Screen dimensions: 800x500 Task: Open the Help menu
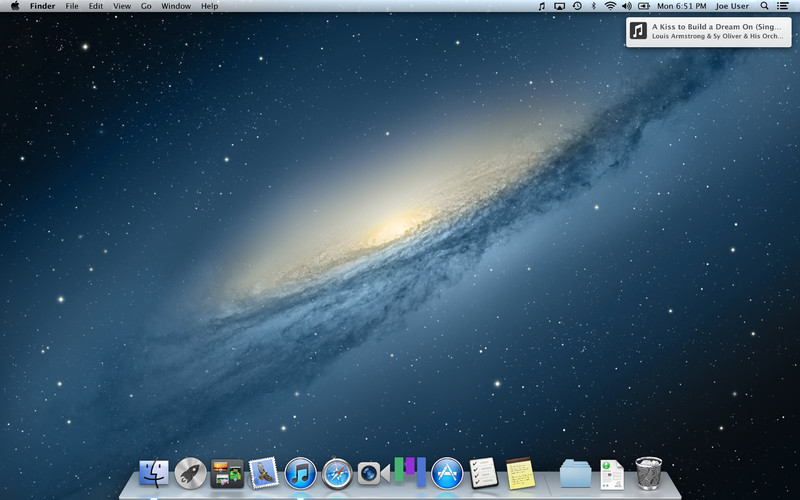(x=209, y=6)
